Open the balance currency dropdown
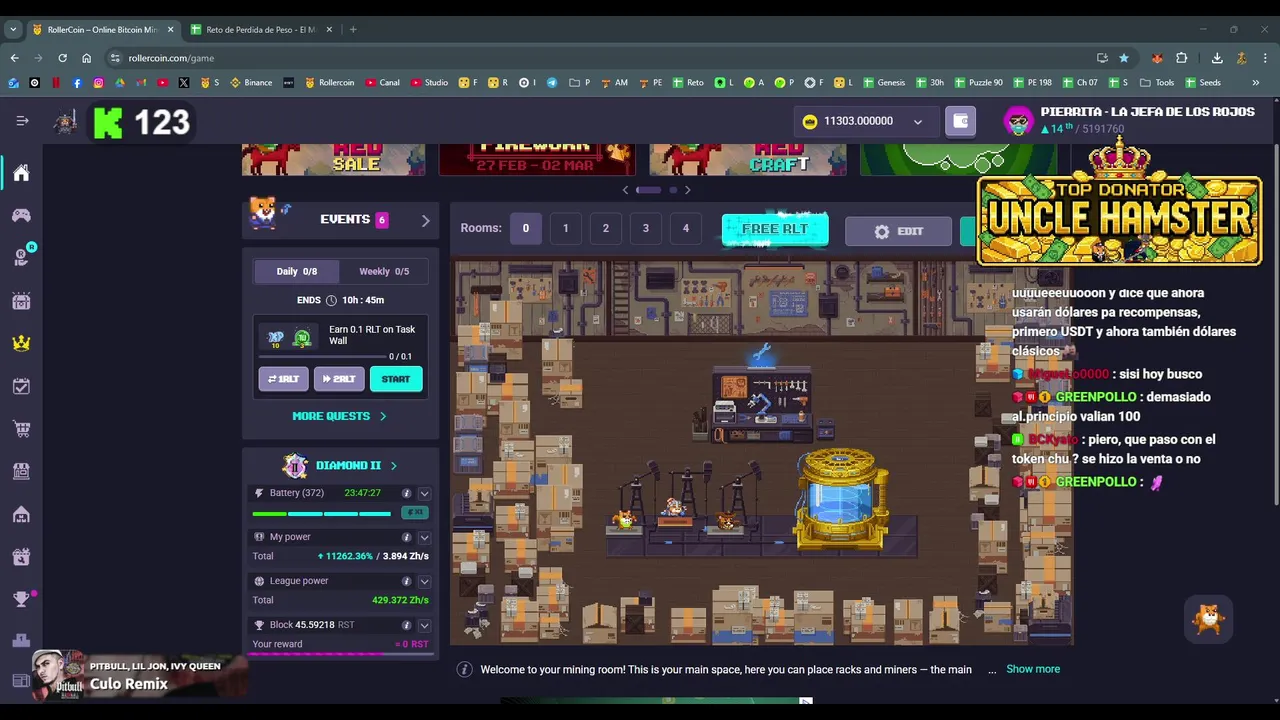Viewport: 1280px width, 720px height. pos(917,122)
